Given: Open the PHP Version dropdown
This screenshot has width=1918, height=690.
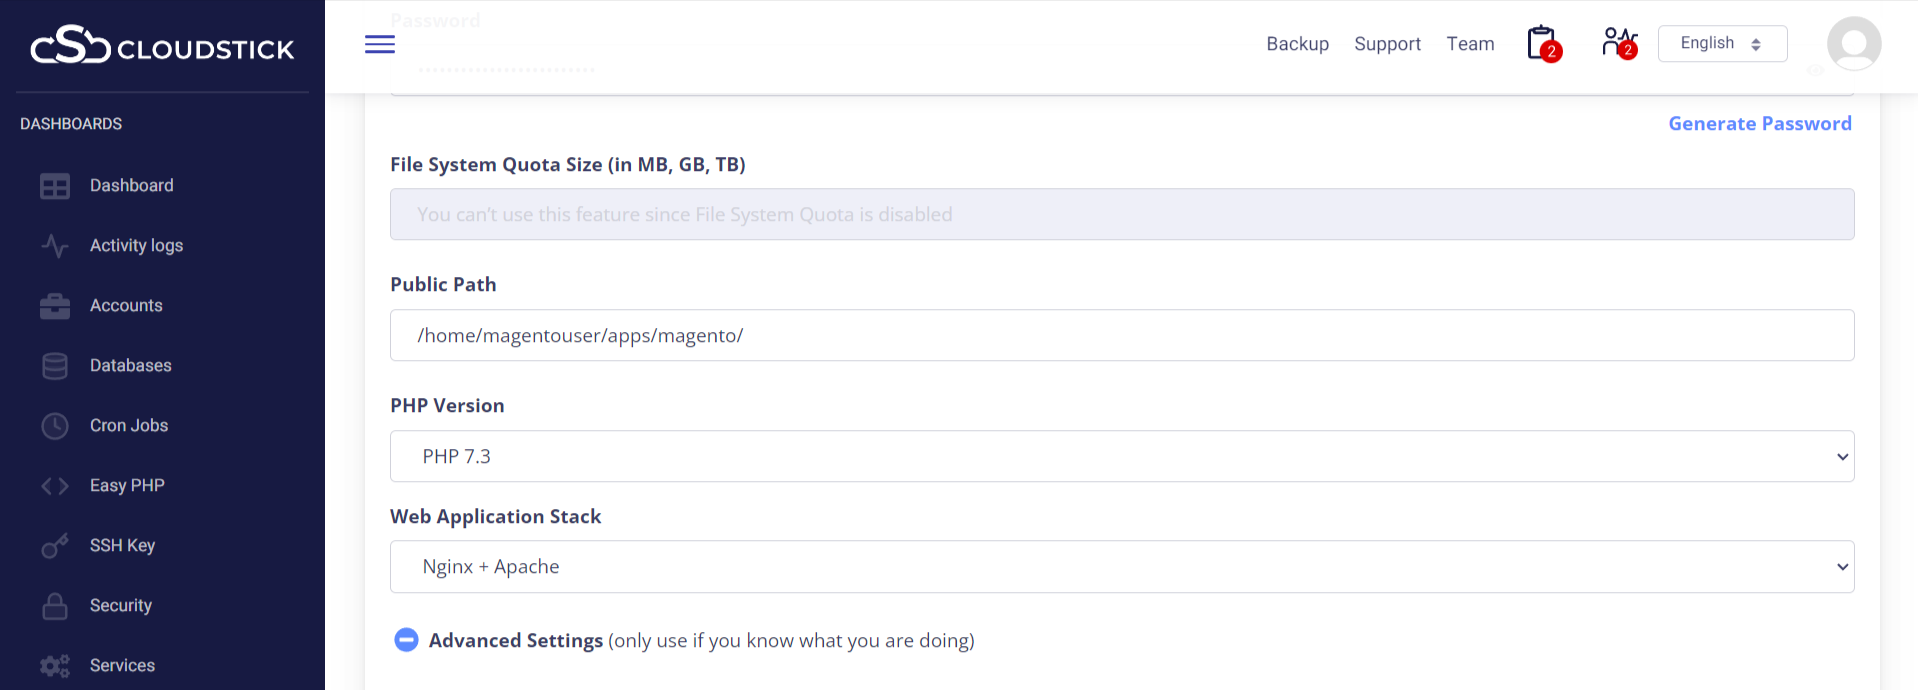Looking at the screenshot, I should 1121,456.
